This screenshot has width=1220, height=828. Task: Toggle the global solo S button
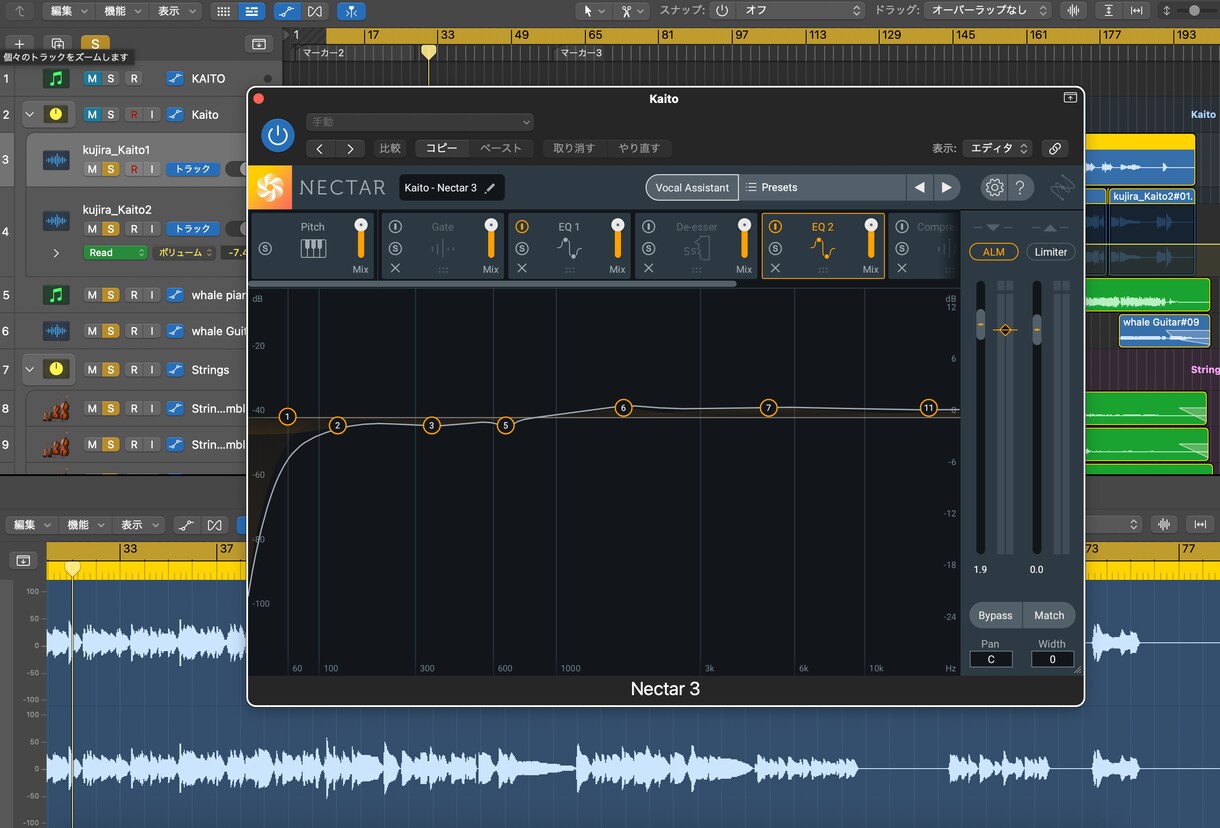(x=95, y=44)
